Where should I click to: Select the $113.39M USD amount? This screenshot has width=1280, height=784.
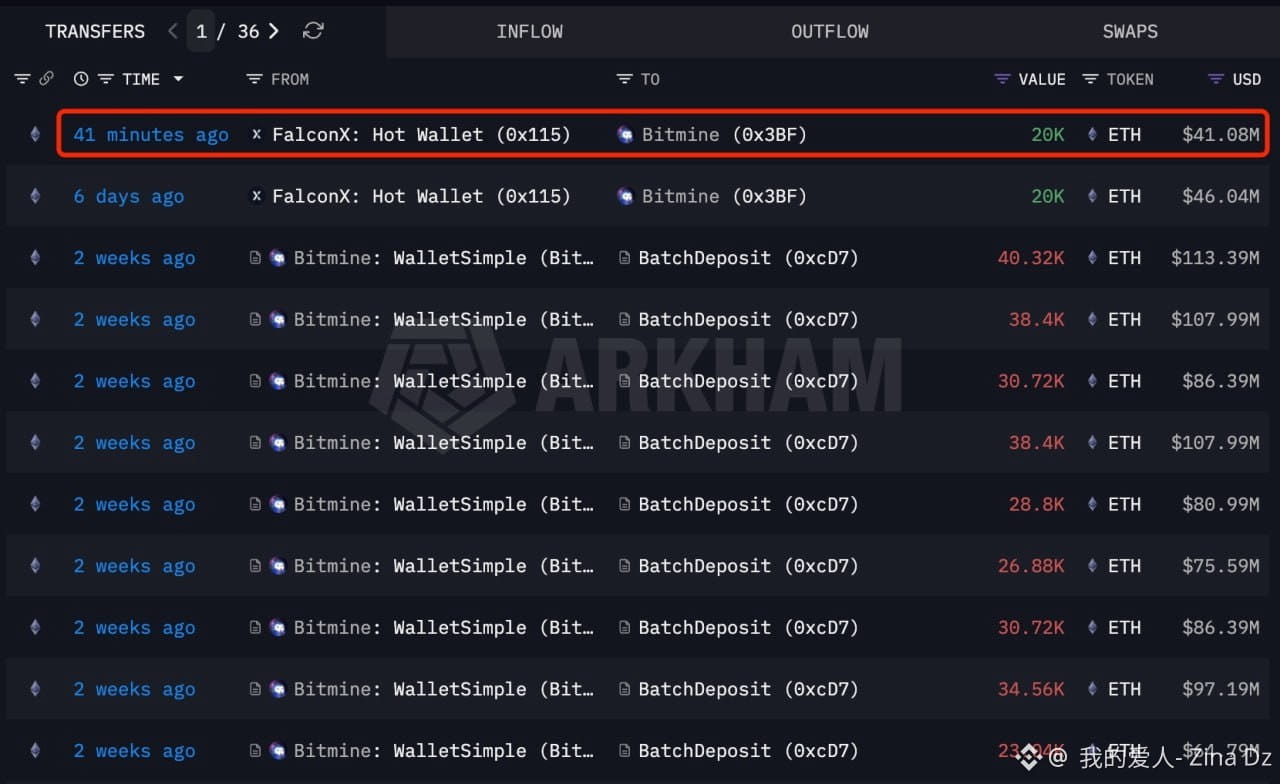(x=1216, y=258)
